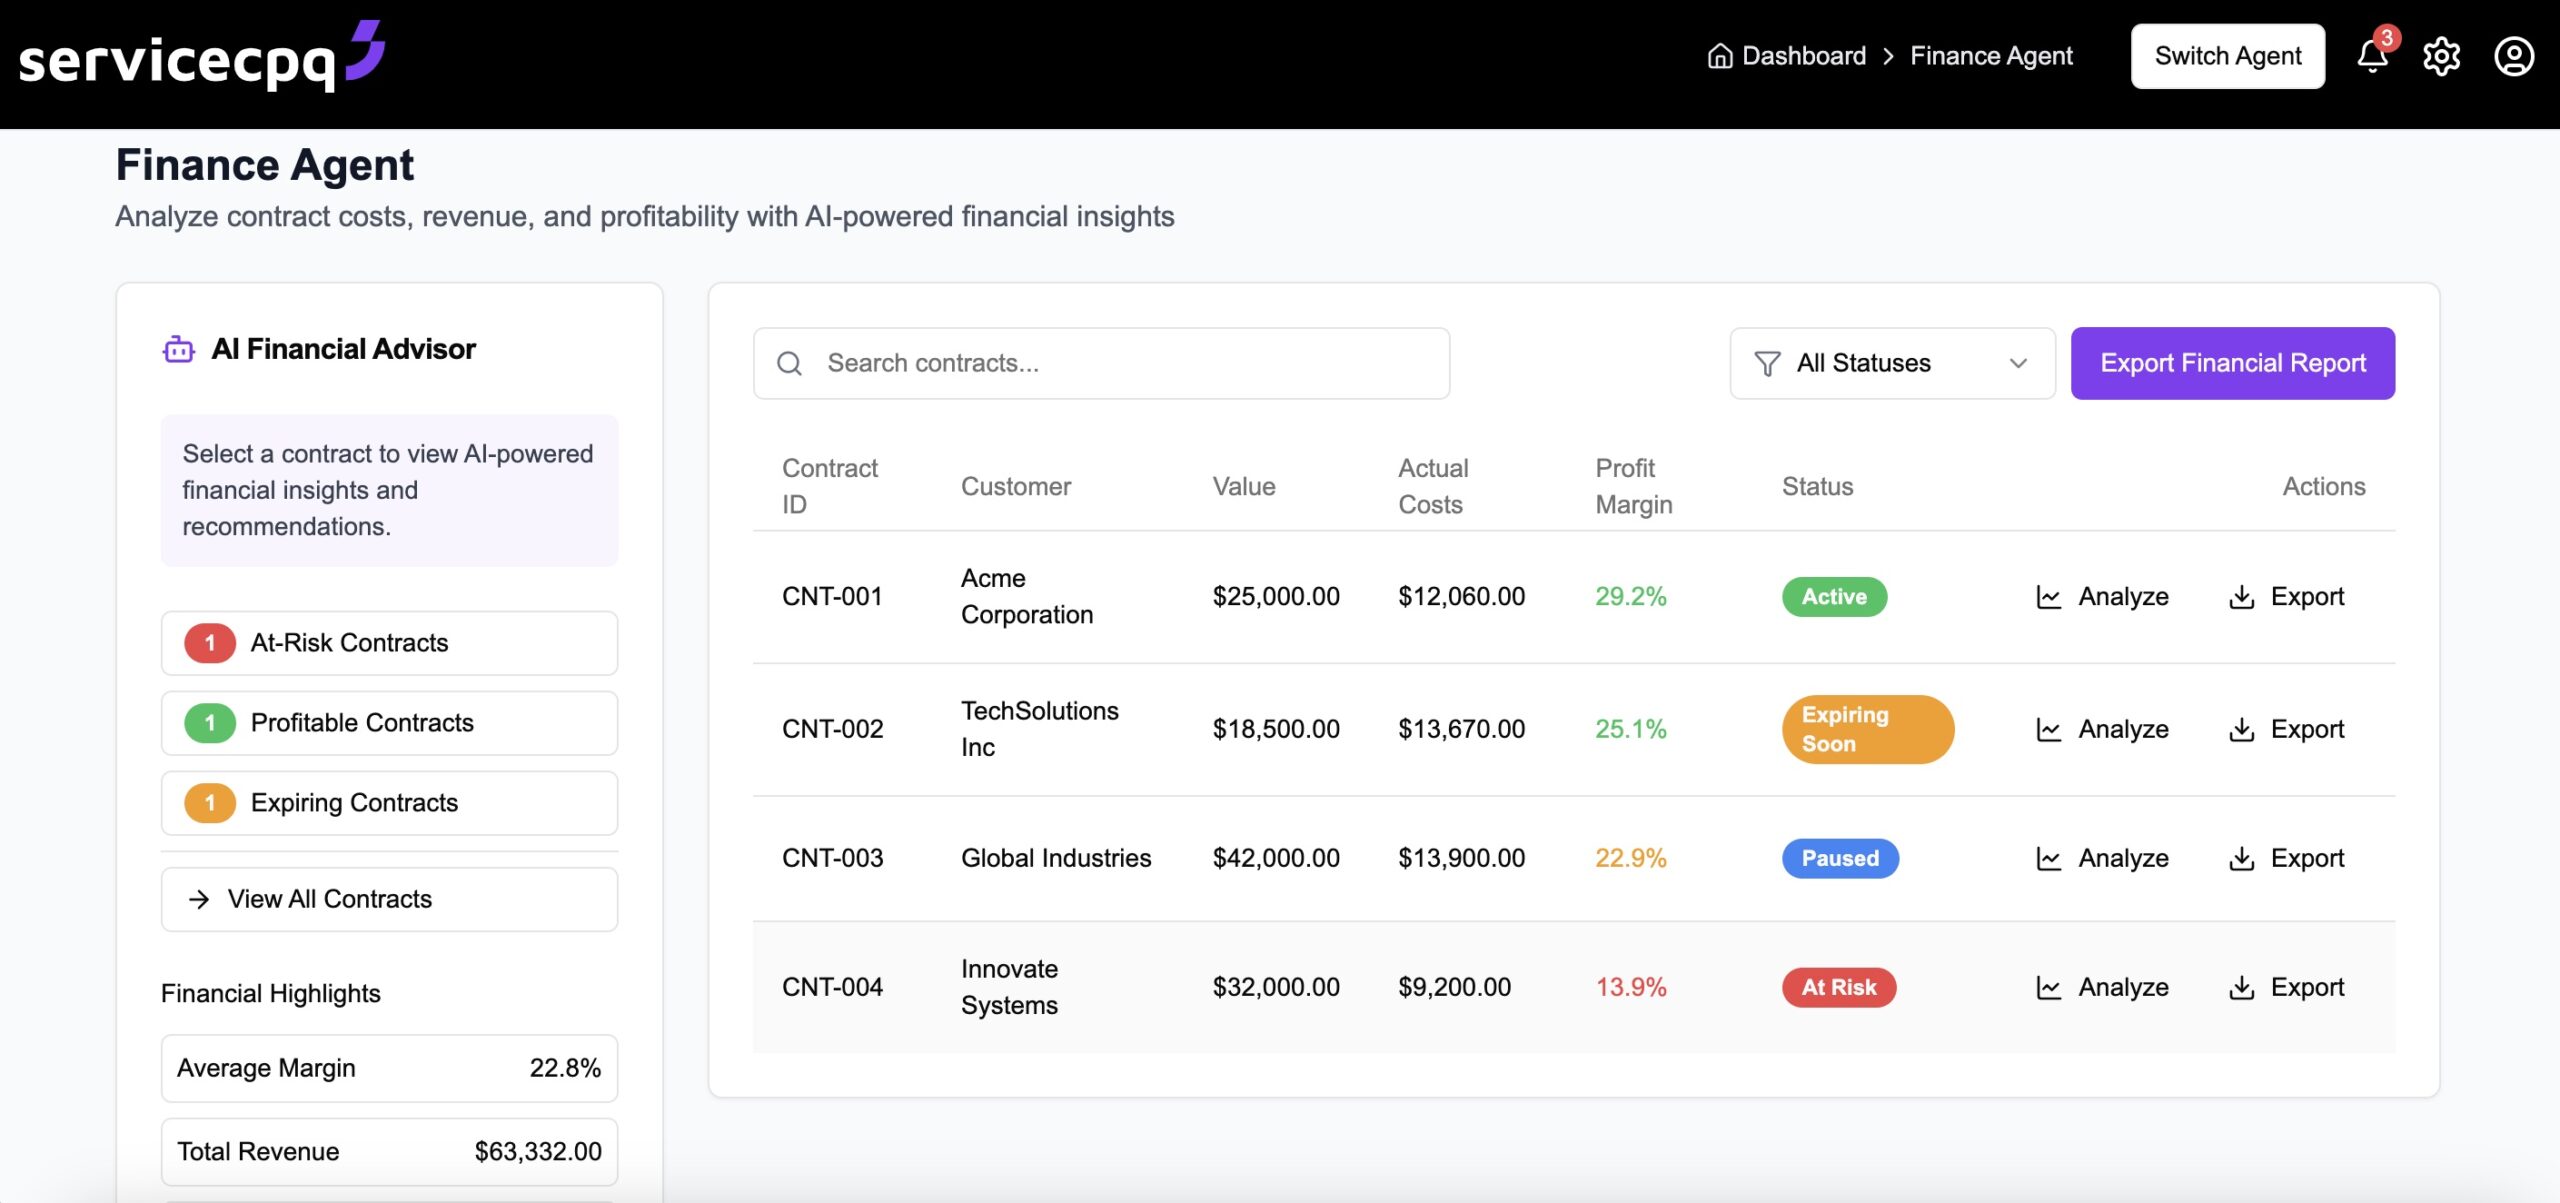Screen dimensions: 2560x1203
Task: Click the Active status badge
Action: click(x=1834, y=597)
